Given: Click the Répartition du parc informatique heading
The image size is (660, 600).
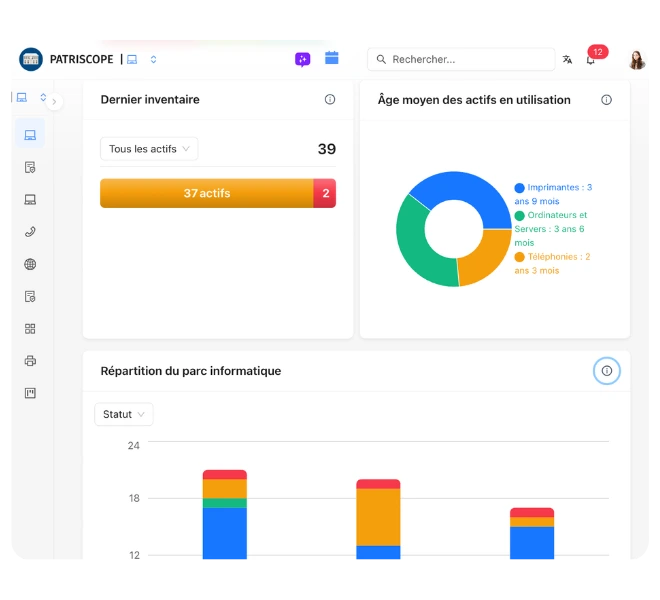Looking at the screenshot, I should [191, 371].
